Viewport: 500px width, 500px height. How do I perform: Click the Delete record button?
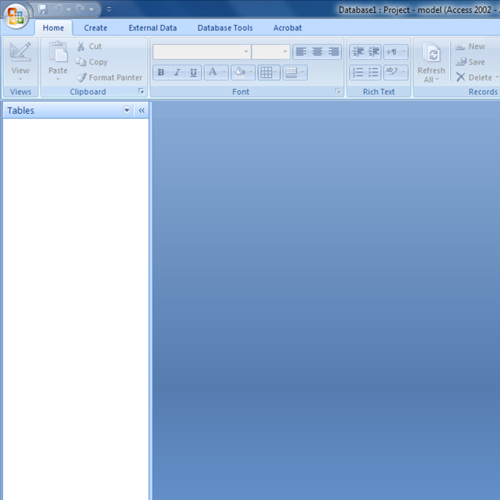tap(477, 77)
